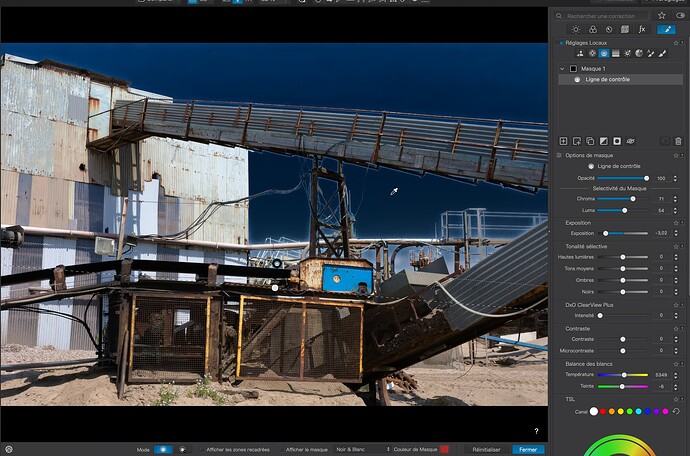Open the fx Effects corrections tab

(642, 29)
